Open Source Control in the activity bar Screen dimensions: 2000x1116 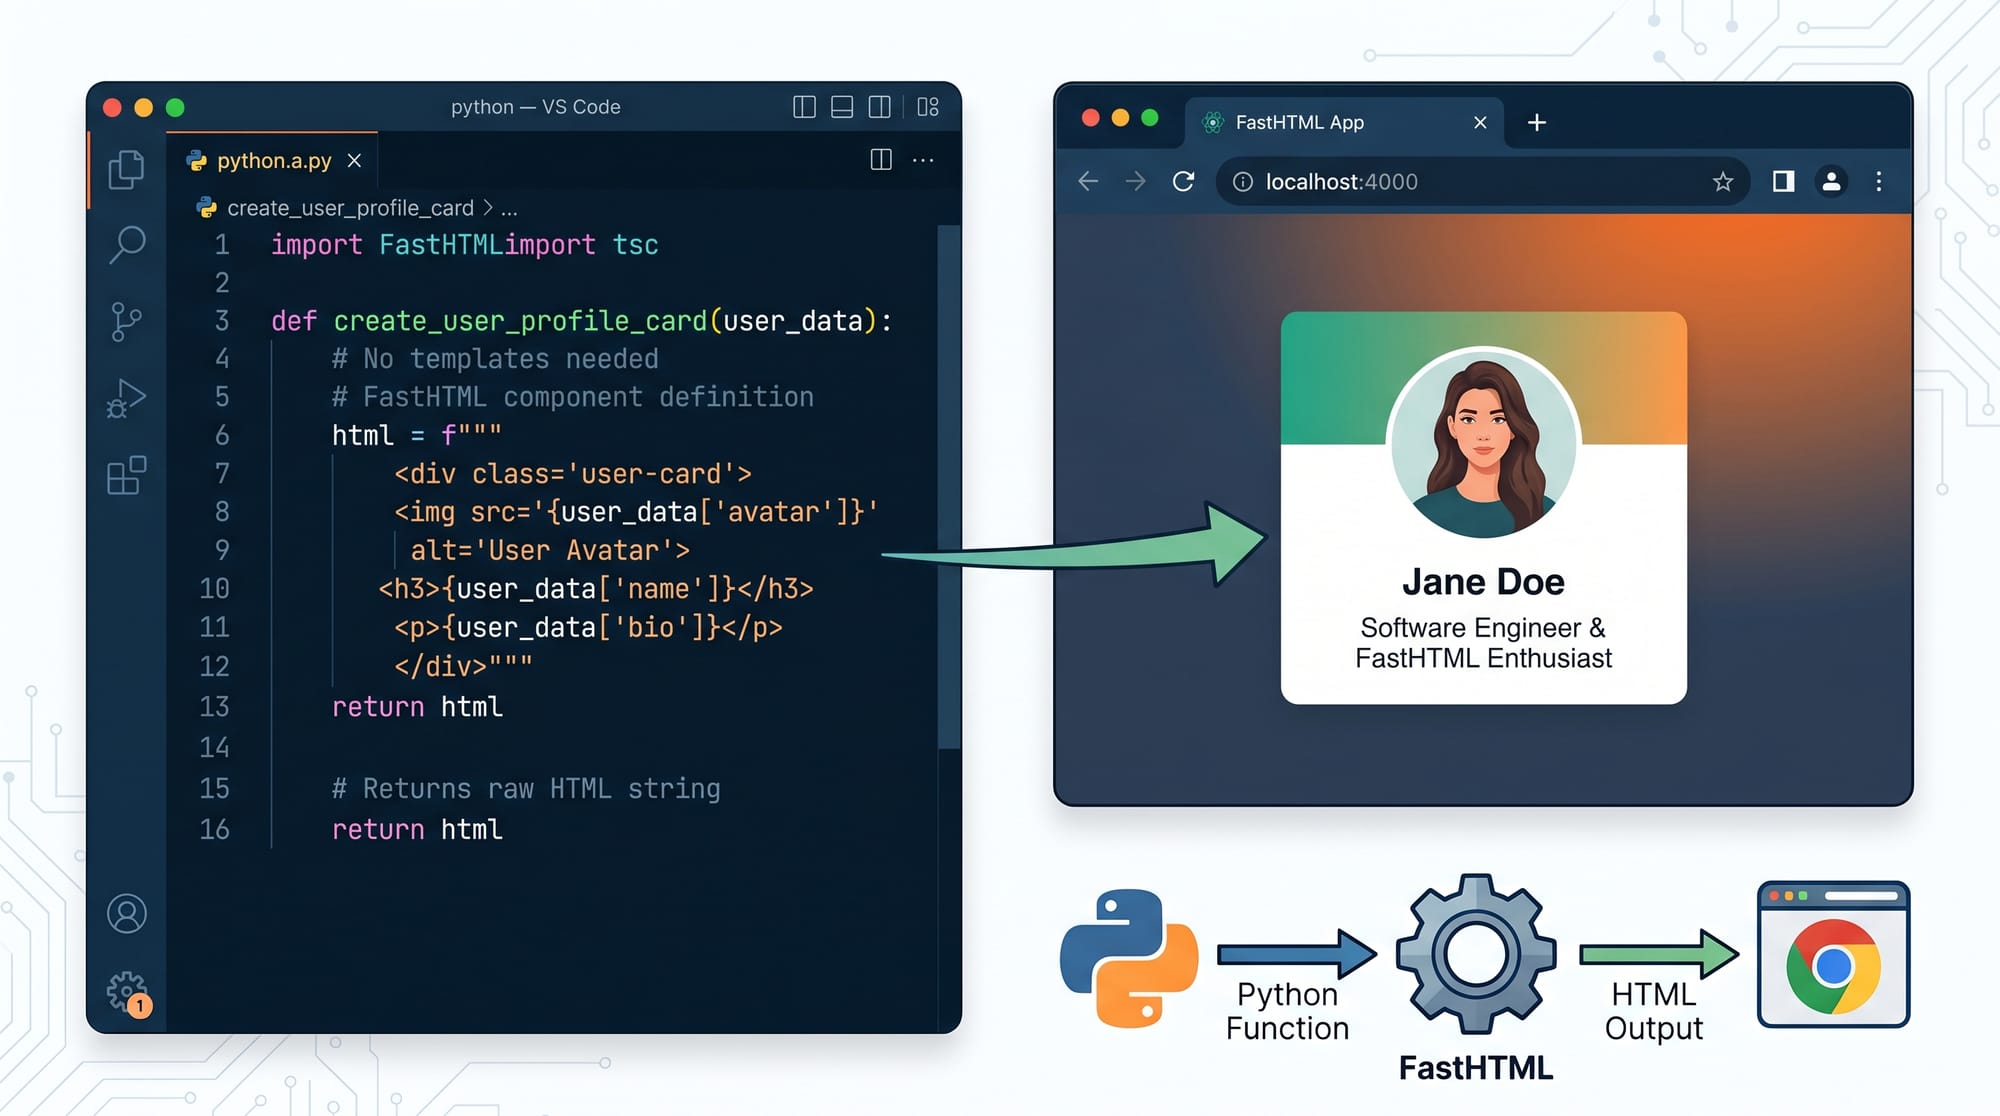point(126,322)
